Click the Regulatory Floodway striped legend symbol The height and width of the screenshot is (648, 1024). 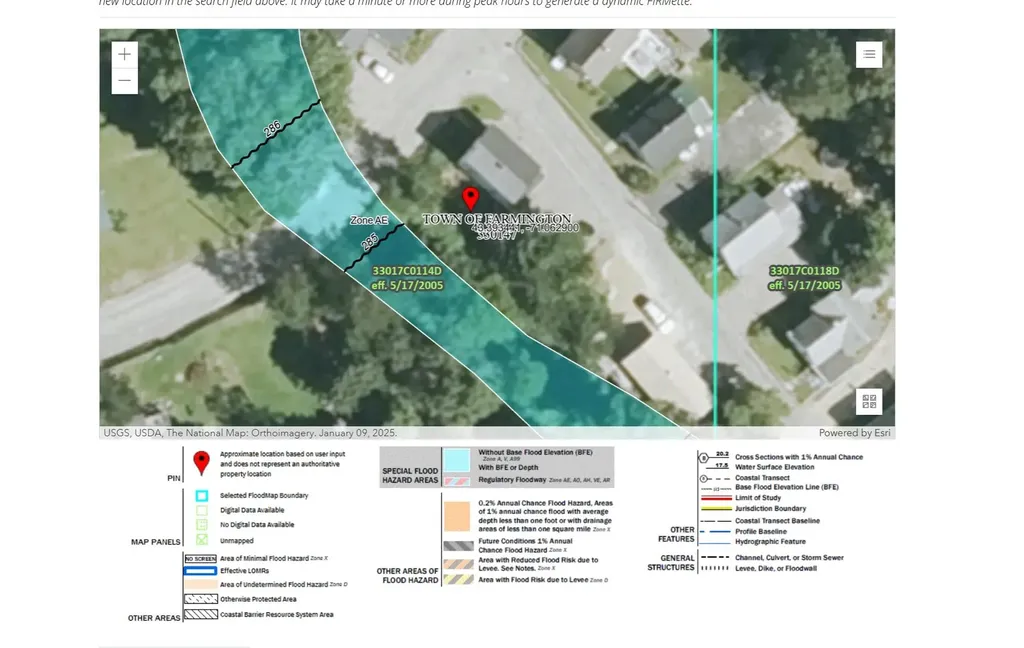pos(457,481)
